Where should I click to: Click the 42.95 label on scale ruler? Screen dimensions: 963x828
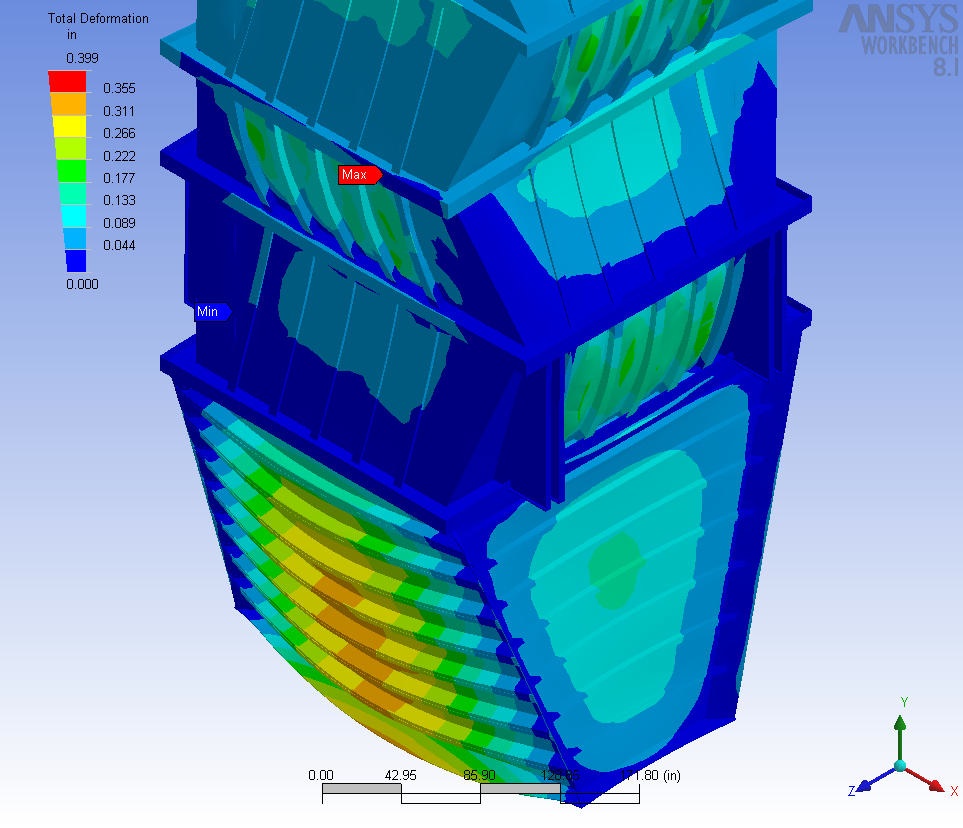401,775
